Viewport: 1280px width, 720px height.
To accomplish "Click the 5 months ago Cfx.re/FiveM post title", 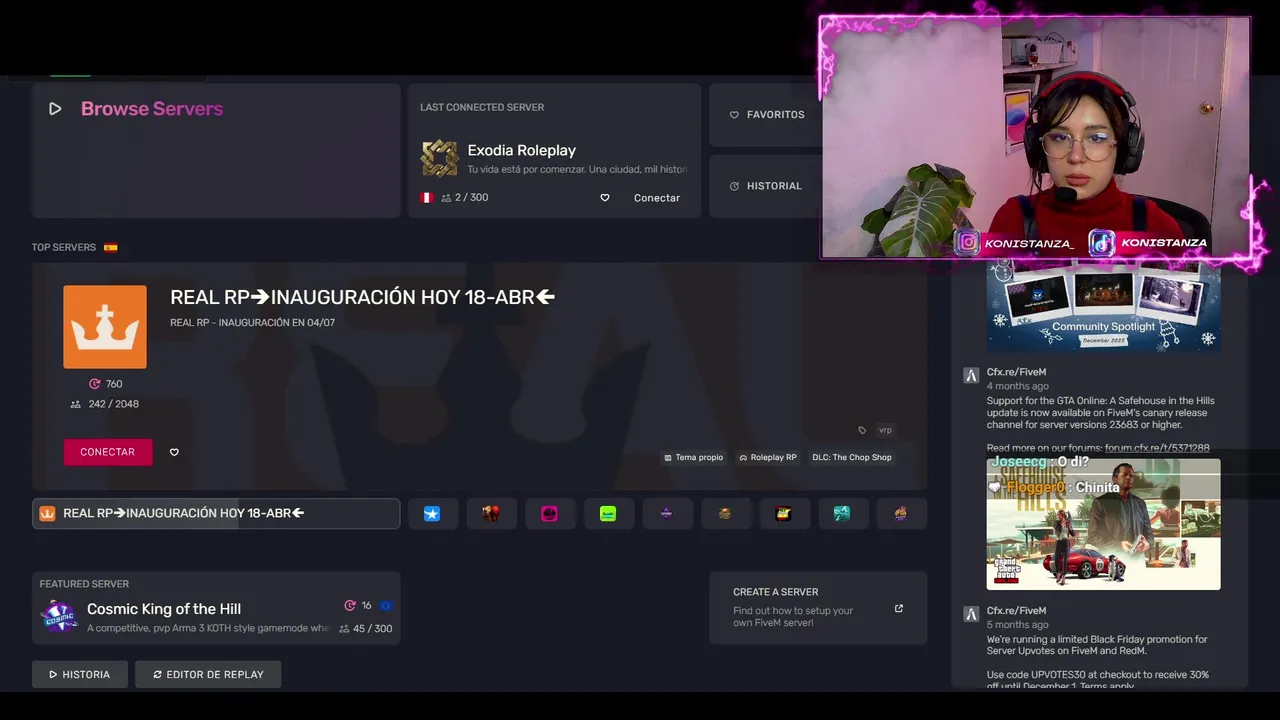I will [1016, 610].
